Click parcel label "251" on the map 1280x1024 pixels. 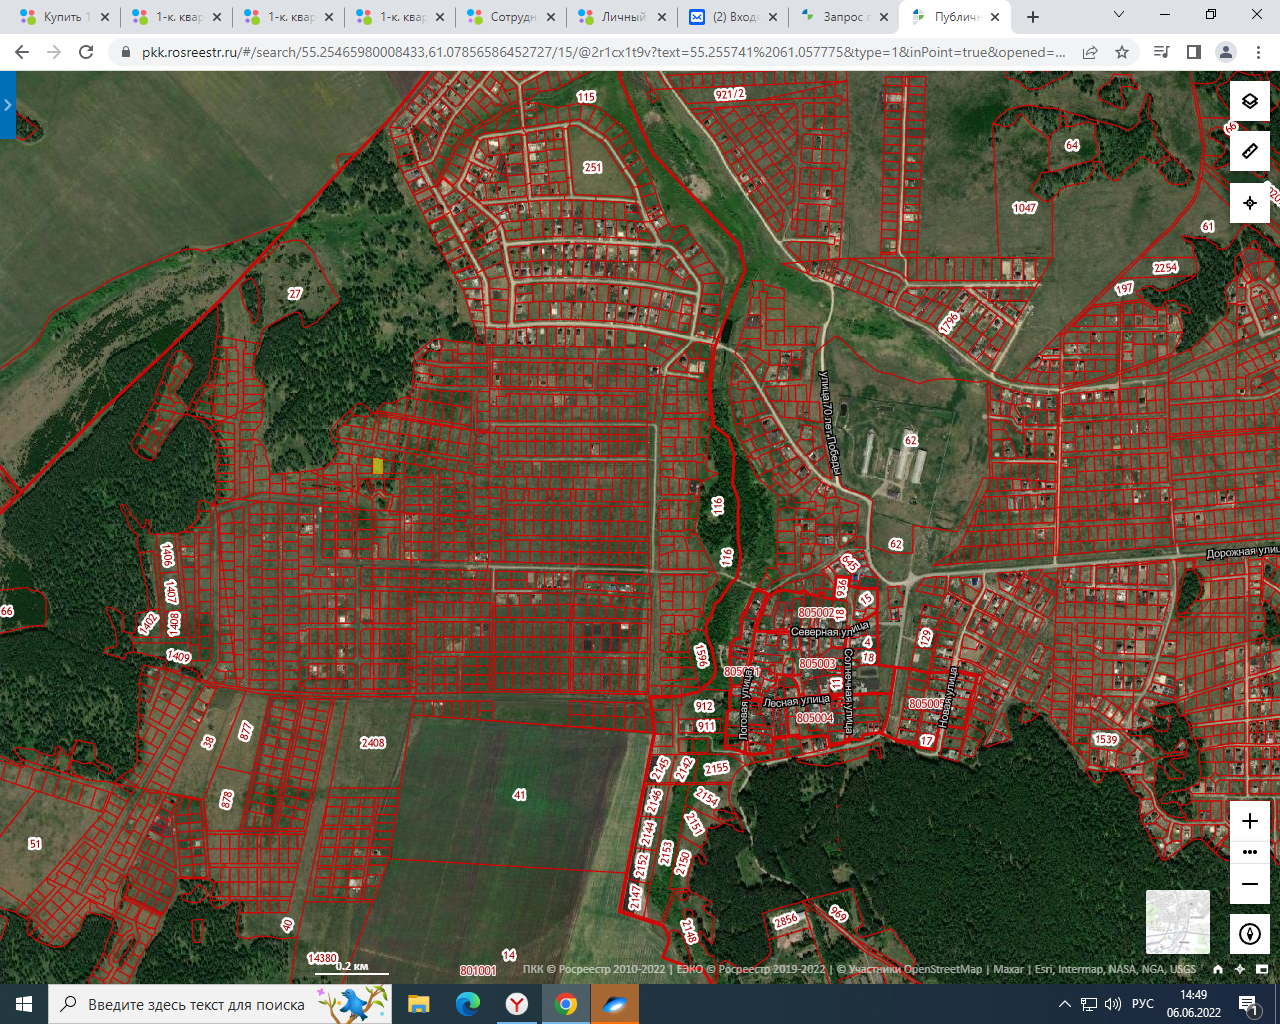pyautogui.click(x=593, y=167)
